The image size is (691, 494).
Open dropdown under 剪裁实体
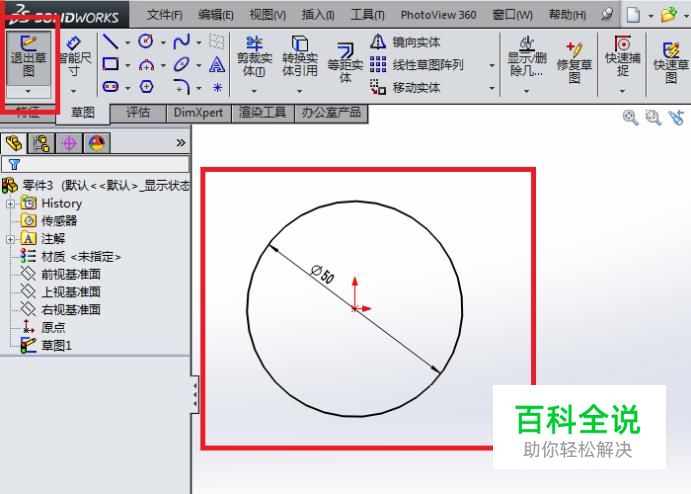pyautogui.click(x=254, y=91)
